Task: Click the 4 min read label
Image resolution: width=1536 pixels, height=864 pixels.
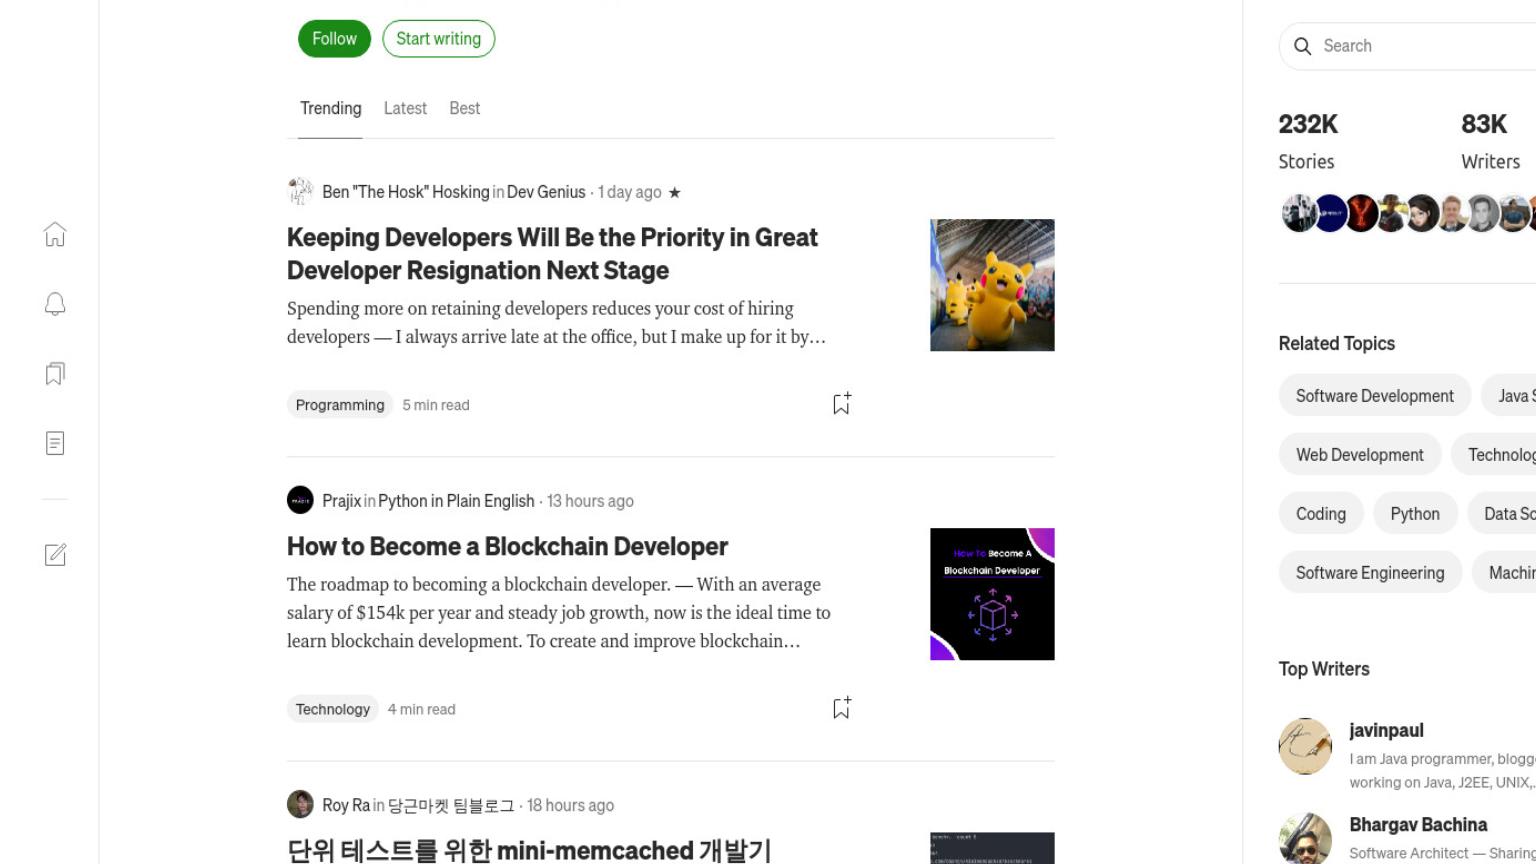Action: 421,709
